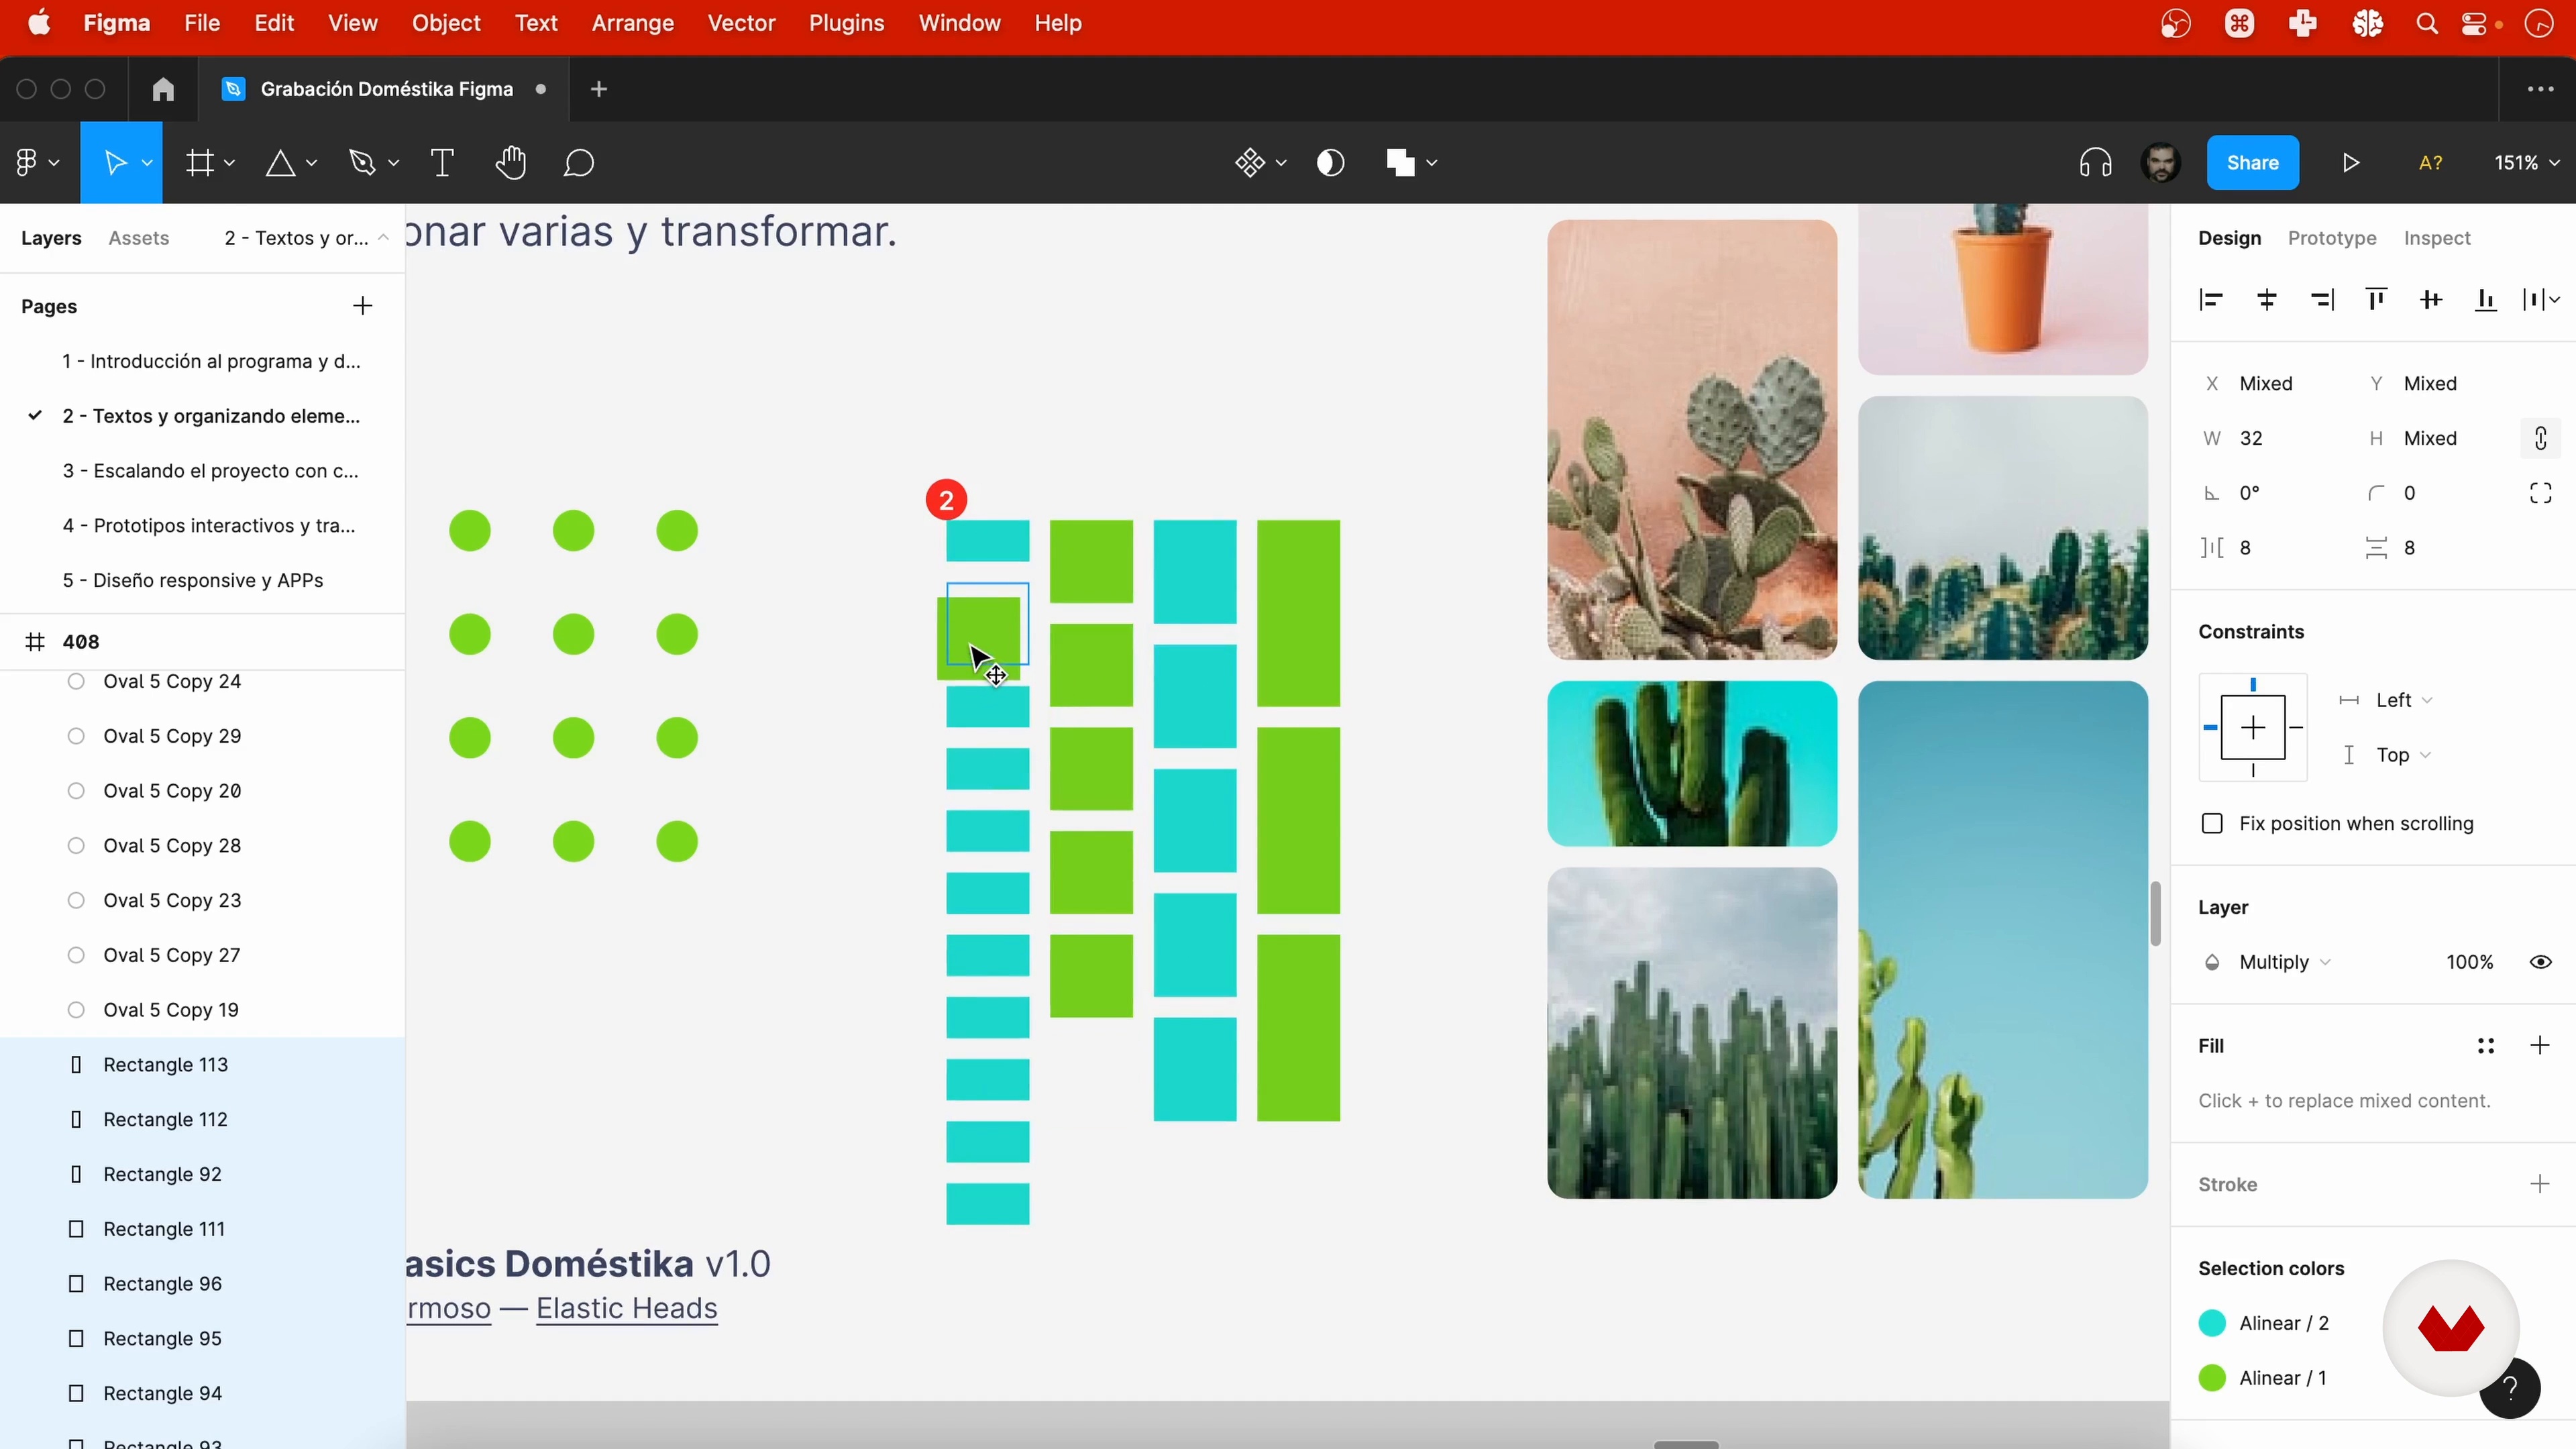
Task: Open macOS Spotlight search icon
Action: tap(2426, 23)
